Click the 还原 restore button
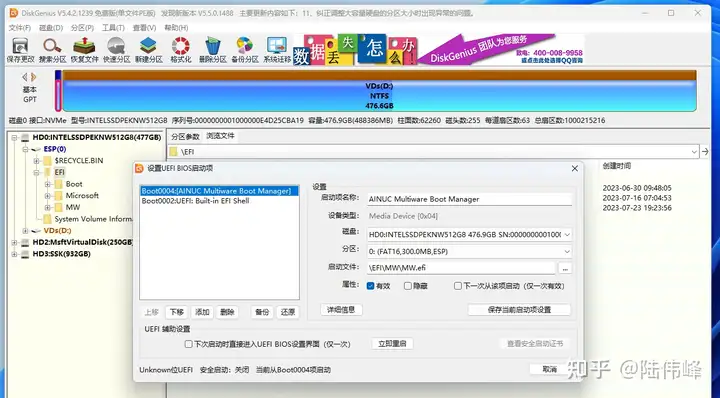The image size is (720, 398). pyautogui.click(x=288, y=312)
